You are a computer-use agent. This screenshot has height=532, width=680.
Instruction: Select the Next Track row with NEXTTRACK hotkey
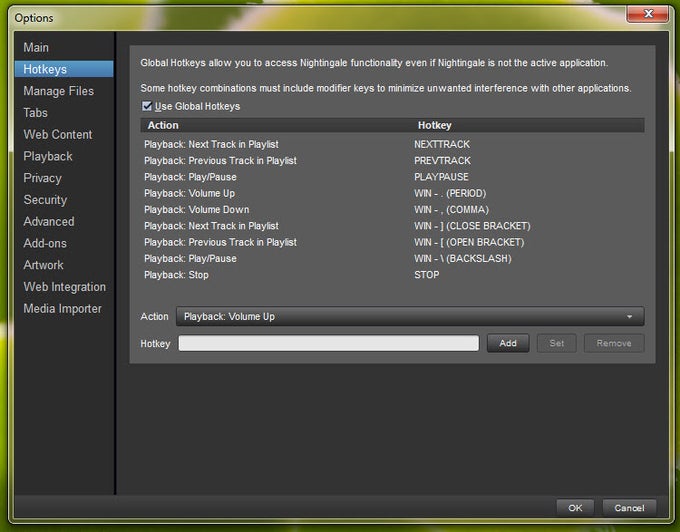click(x=392, y=144)
